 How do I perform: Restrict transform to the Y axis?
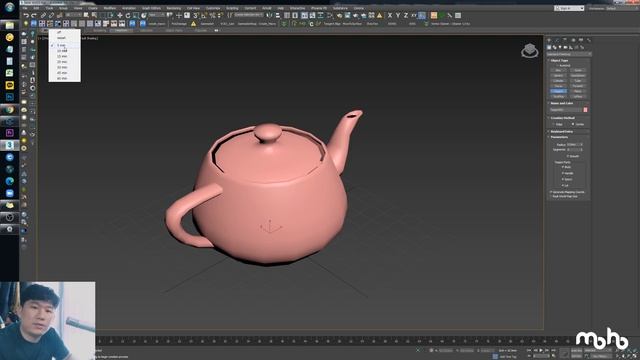(398, 16)
